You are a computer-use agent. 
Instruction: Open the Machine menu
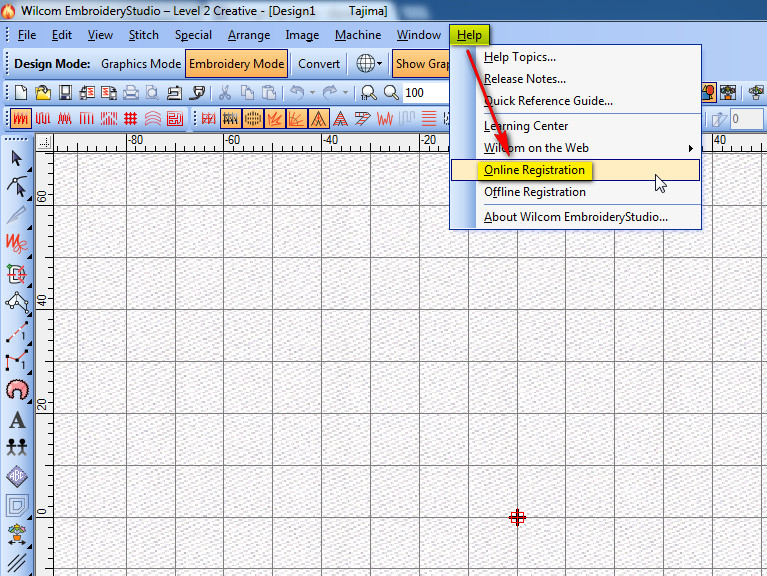[x=358, y=35]
